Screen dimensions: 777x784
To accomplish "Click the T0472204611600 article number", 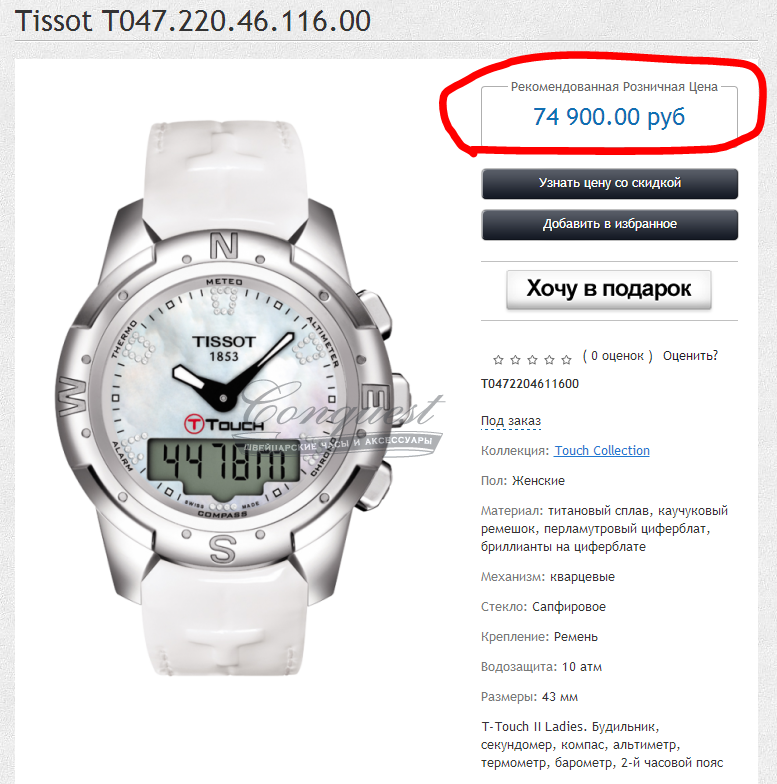I will click(530, 384).
